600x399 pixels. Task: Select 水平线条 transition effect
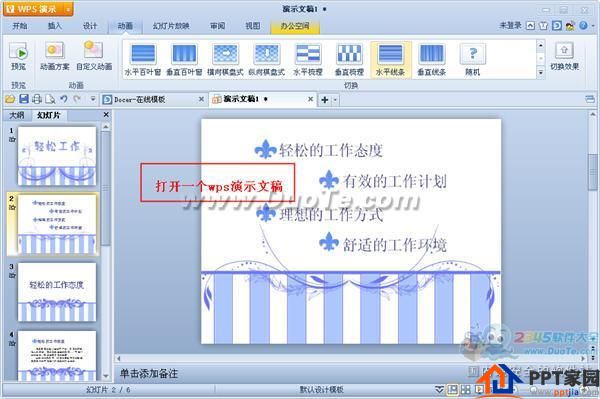click(390, 59)
